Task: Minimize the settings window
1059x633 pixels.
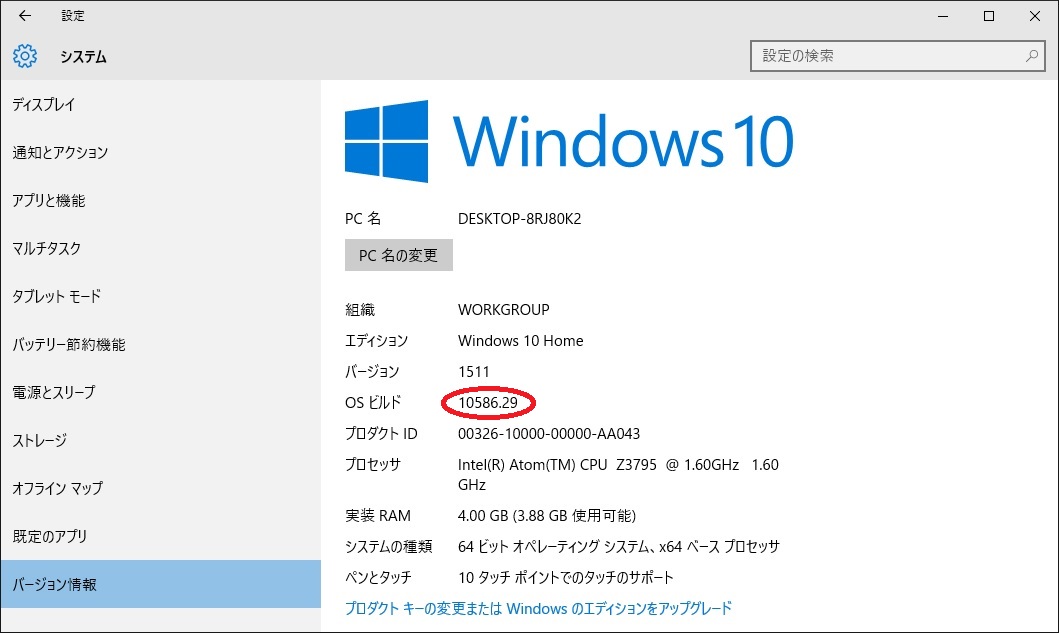Action: click(x=940, y=16)
